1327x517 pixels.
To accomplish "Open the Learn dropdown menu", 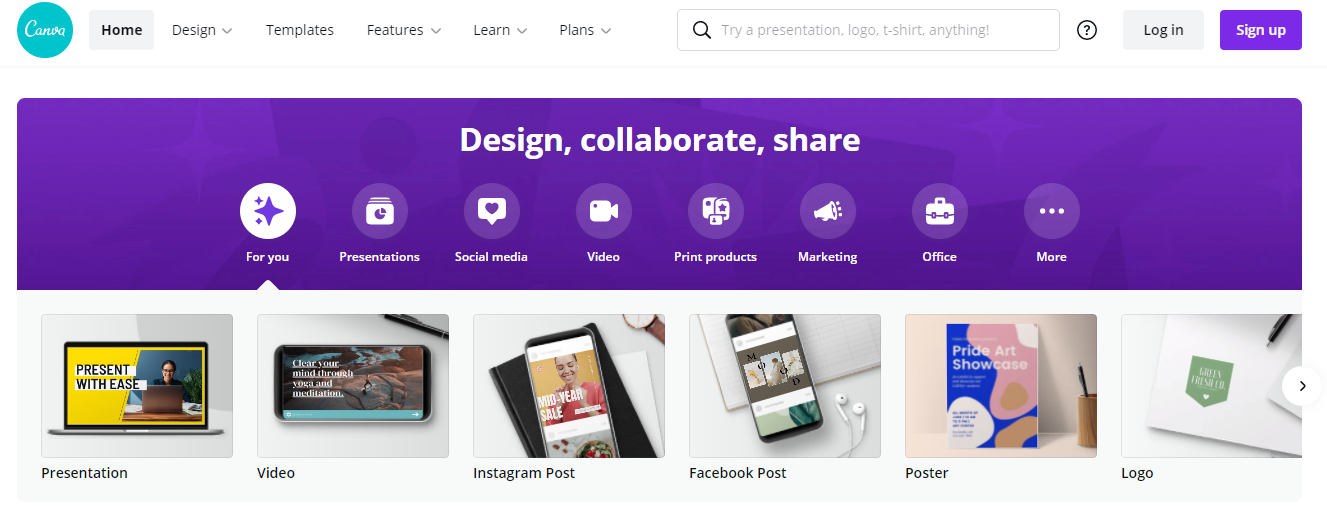I will click(x=500, y=30).
